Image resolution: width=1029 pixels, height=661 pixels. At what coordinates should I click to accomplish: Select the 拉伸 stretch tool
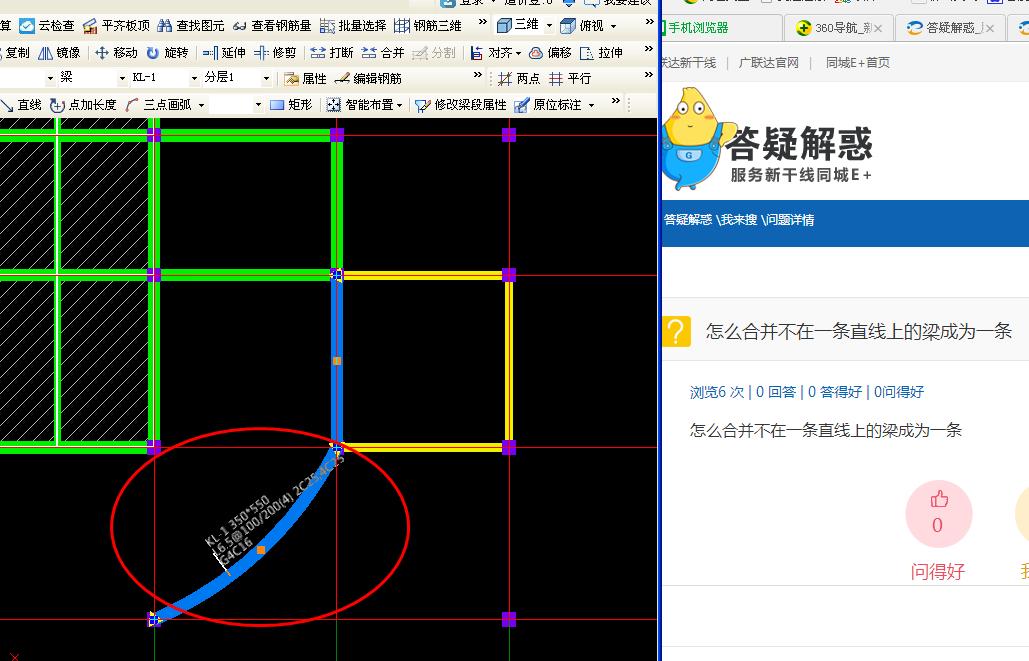[600, 53]
